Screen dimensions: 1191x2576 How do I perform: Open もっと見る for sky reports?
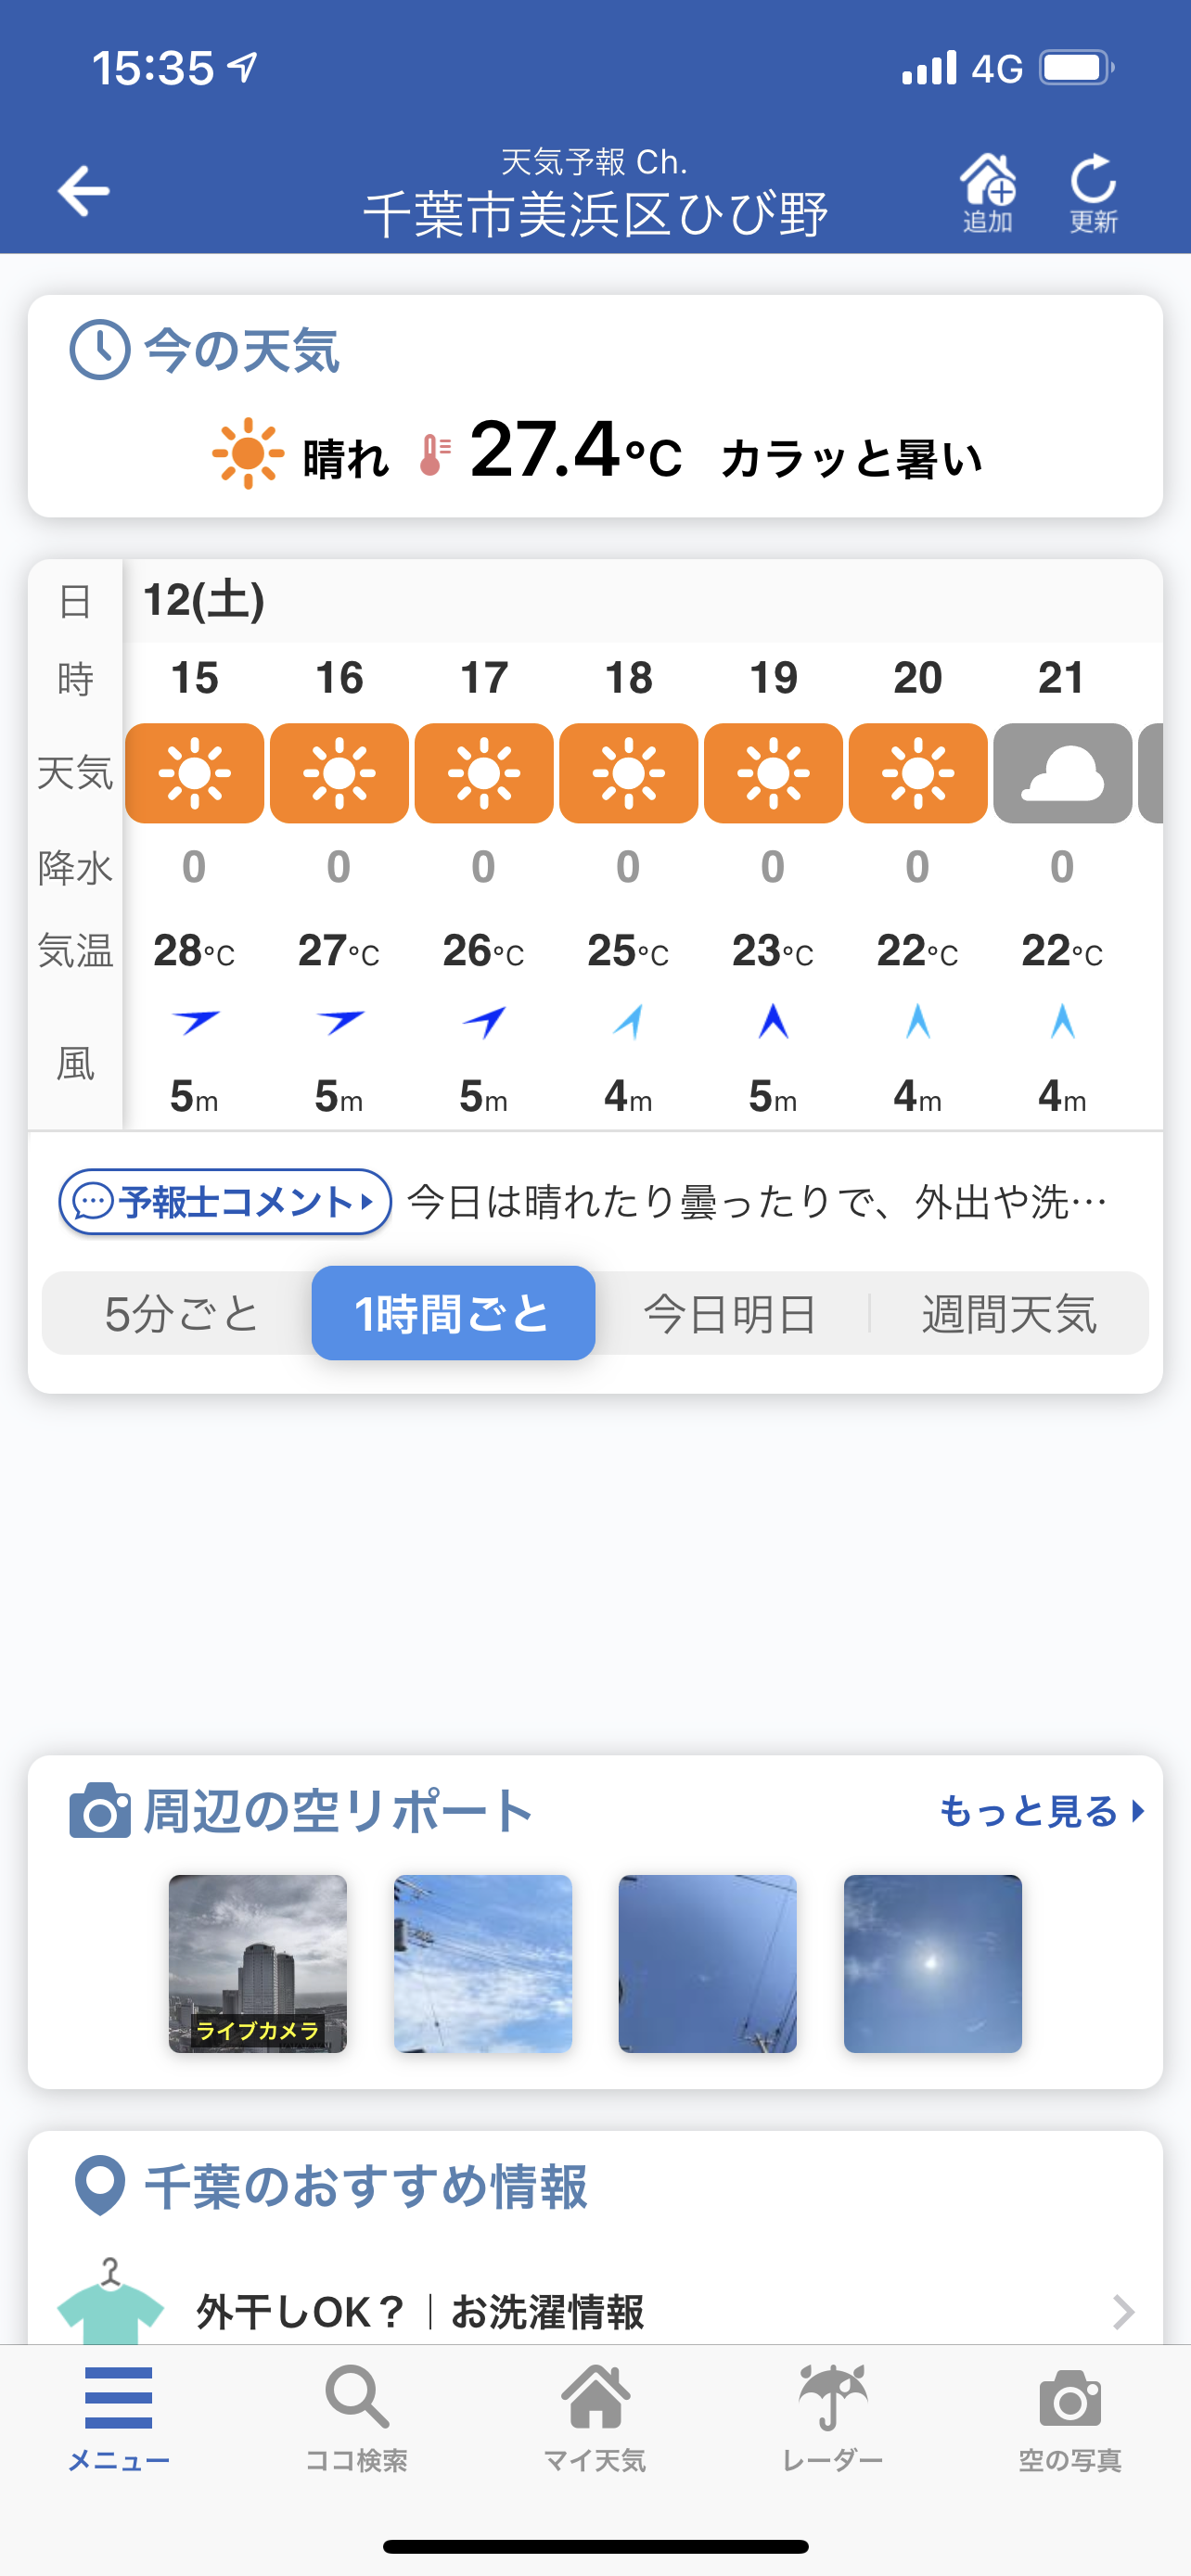pos(1041,1811)
